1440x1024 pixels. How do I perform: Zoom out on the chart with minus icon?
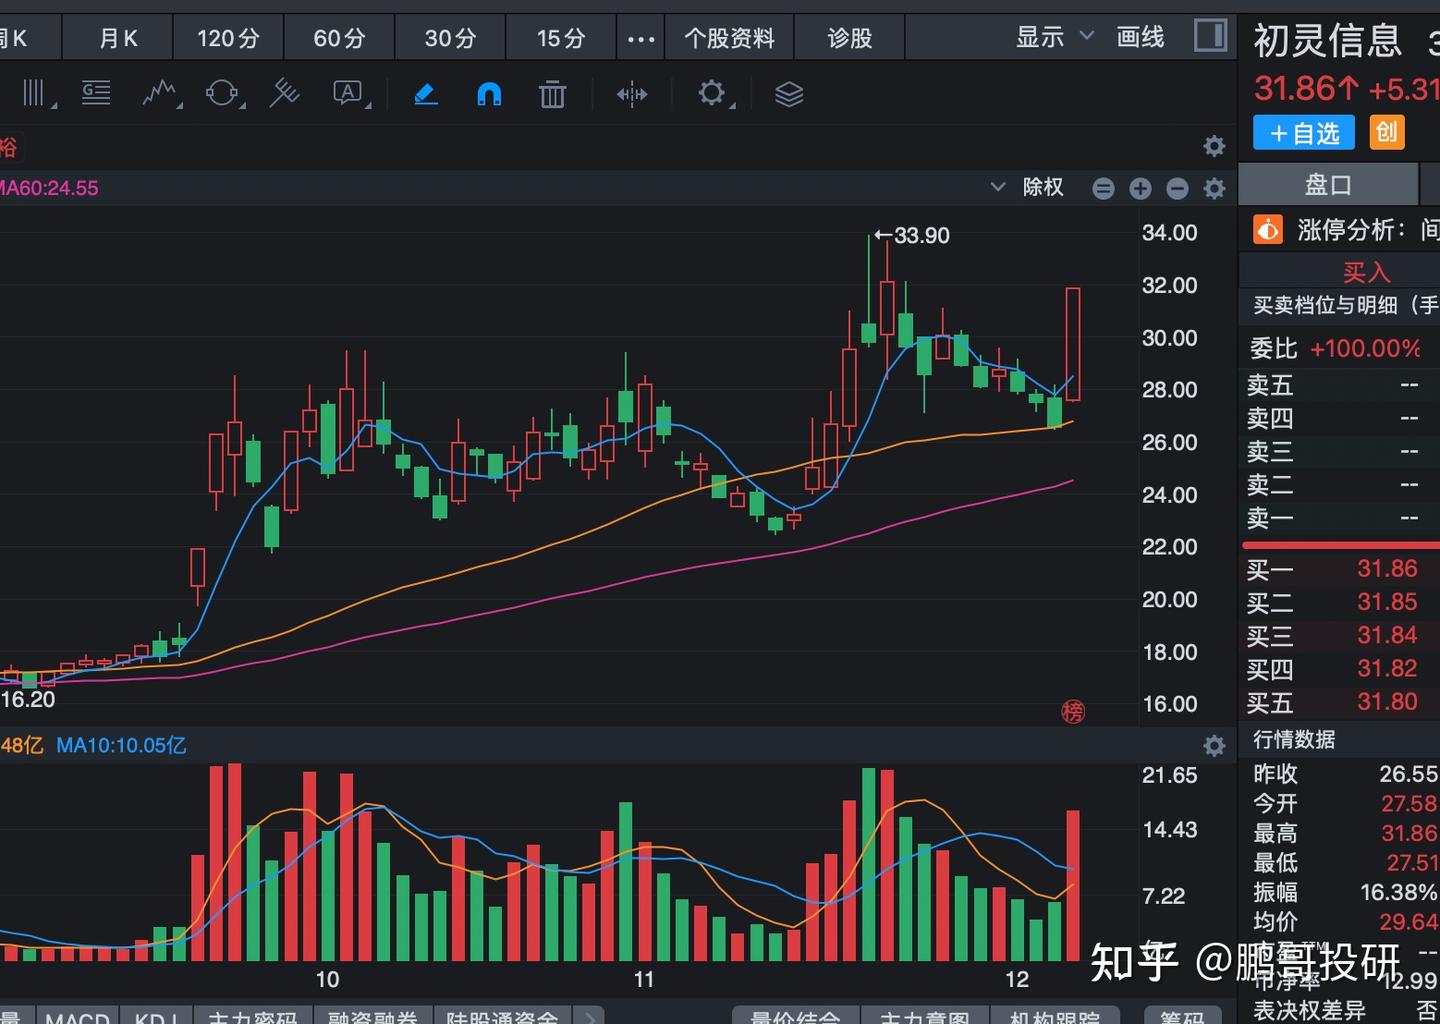click(1177, 188)
